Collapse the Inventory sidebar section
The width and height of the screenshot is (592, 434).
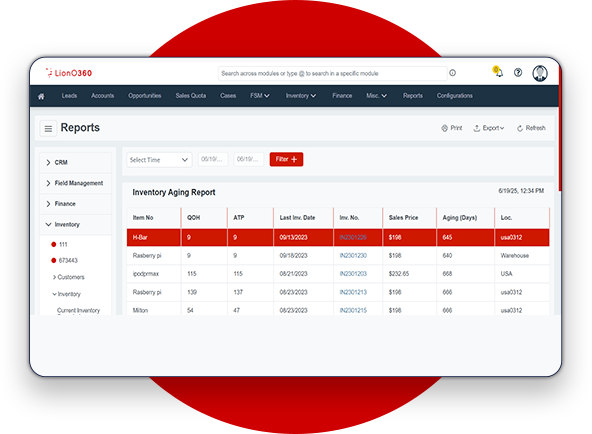76,225
